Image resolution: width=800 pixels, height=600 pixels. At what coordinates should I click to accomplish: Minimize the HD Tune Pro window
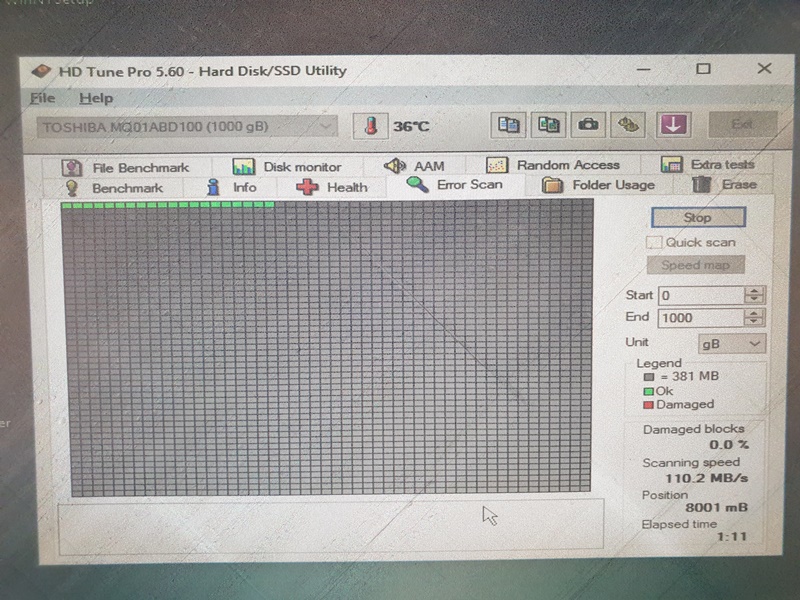tap(644, 69)
